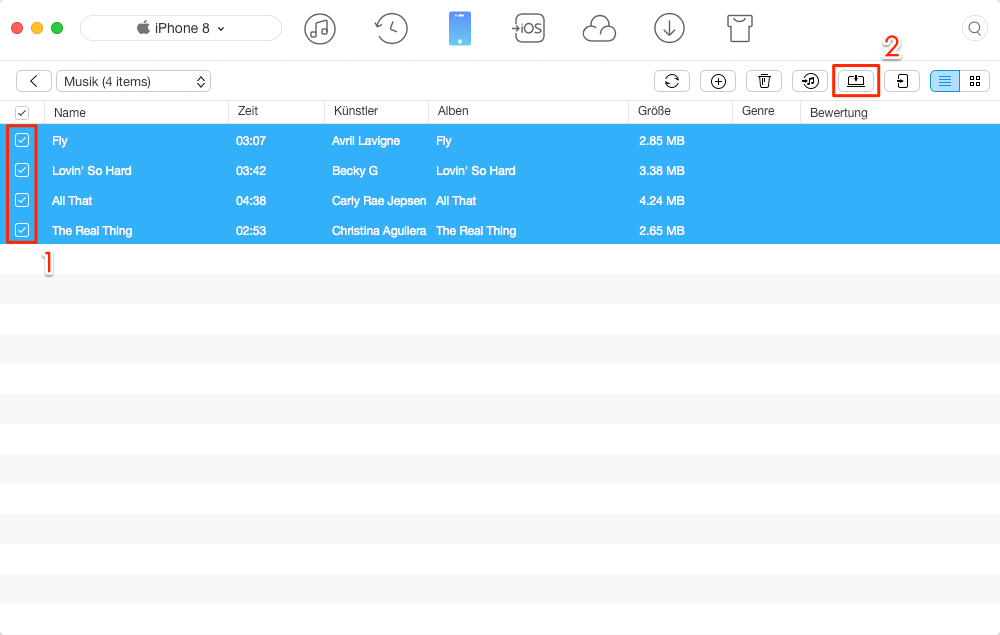This screenshot has height=635, width=1000.
Task: Close the window with red button
Action: pos(17,28)
